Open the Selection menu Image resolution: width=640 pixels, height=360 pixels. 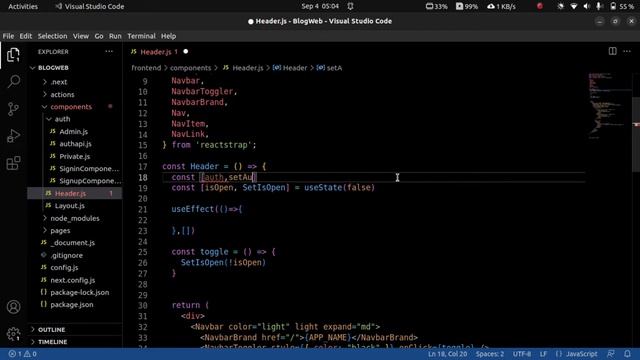52,36
